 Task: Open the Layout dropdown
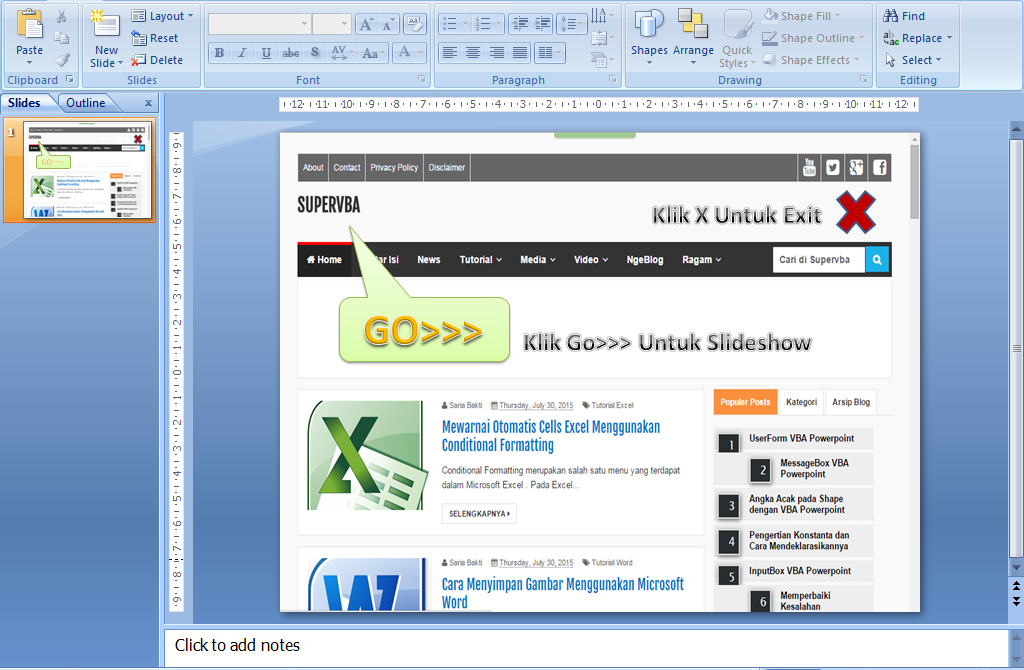click(163, 15)
